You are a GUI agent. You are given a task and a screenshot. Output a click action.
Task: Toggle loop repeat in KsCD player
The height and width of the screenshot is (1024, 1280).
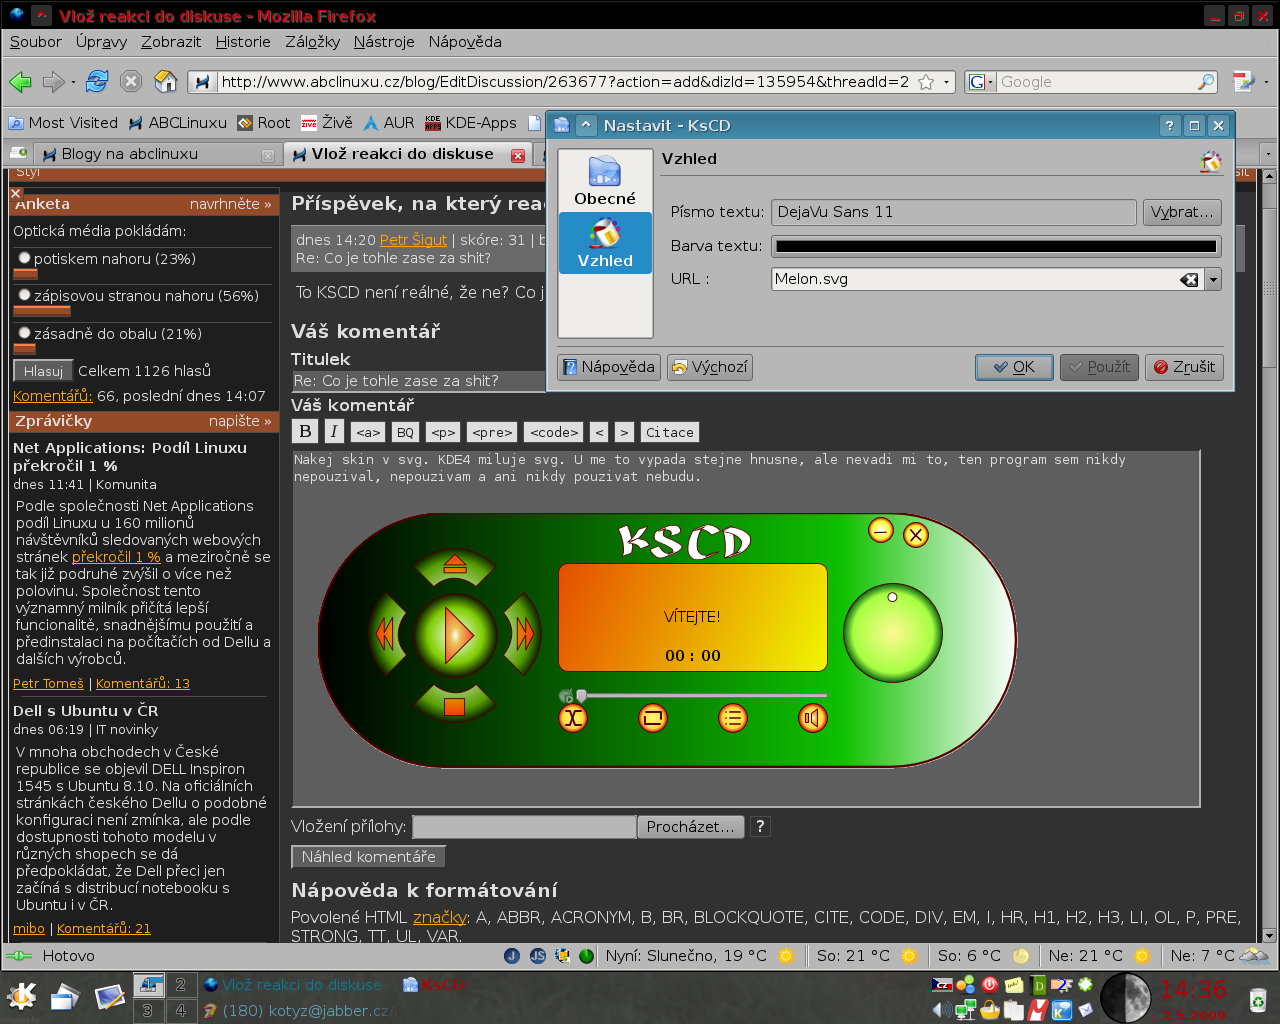(653, 718)
